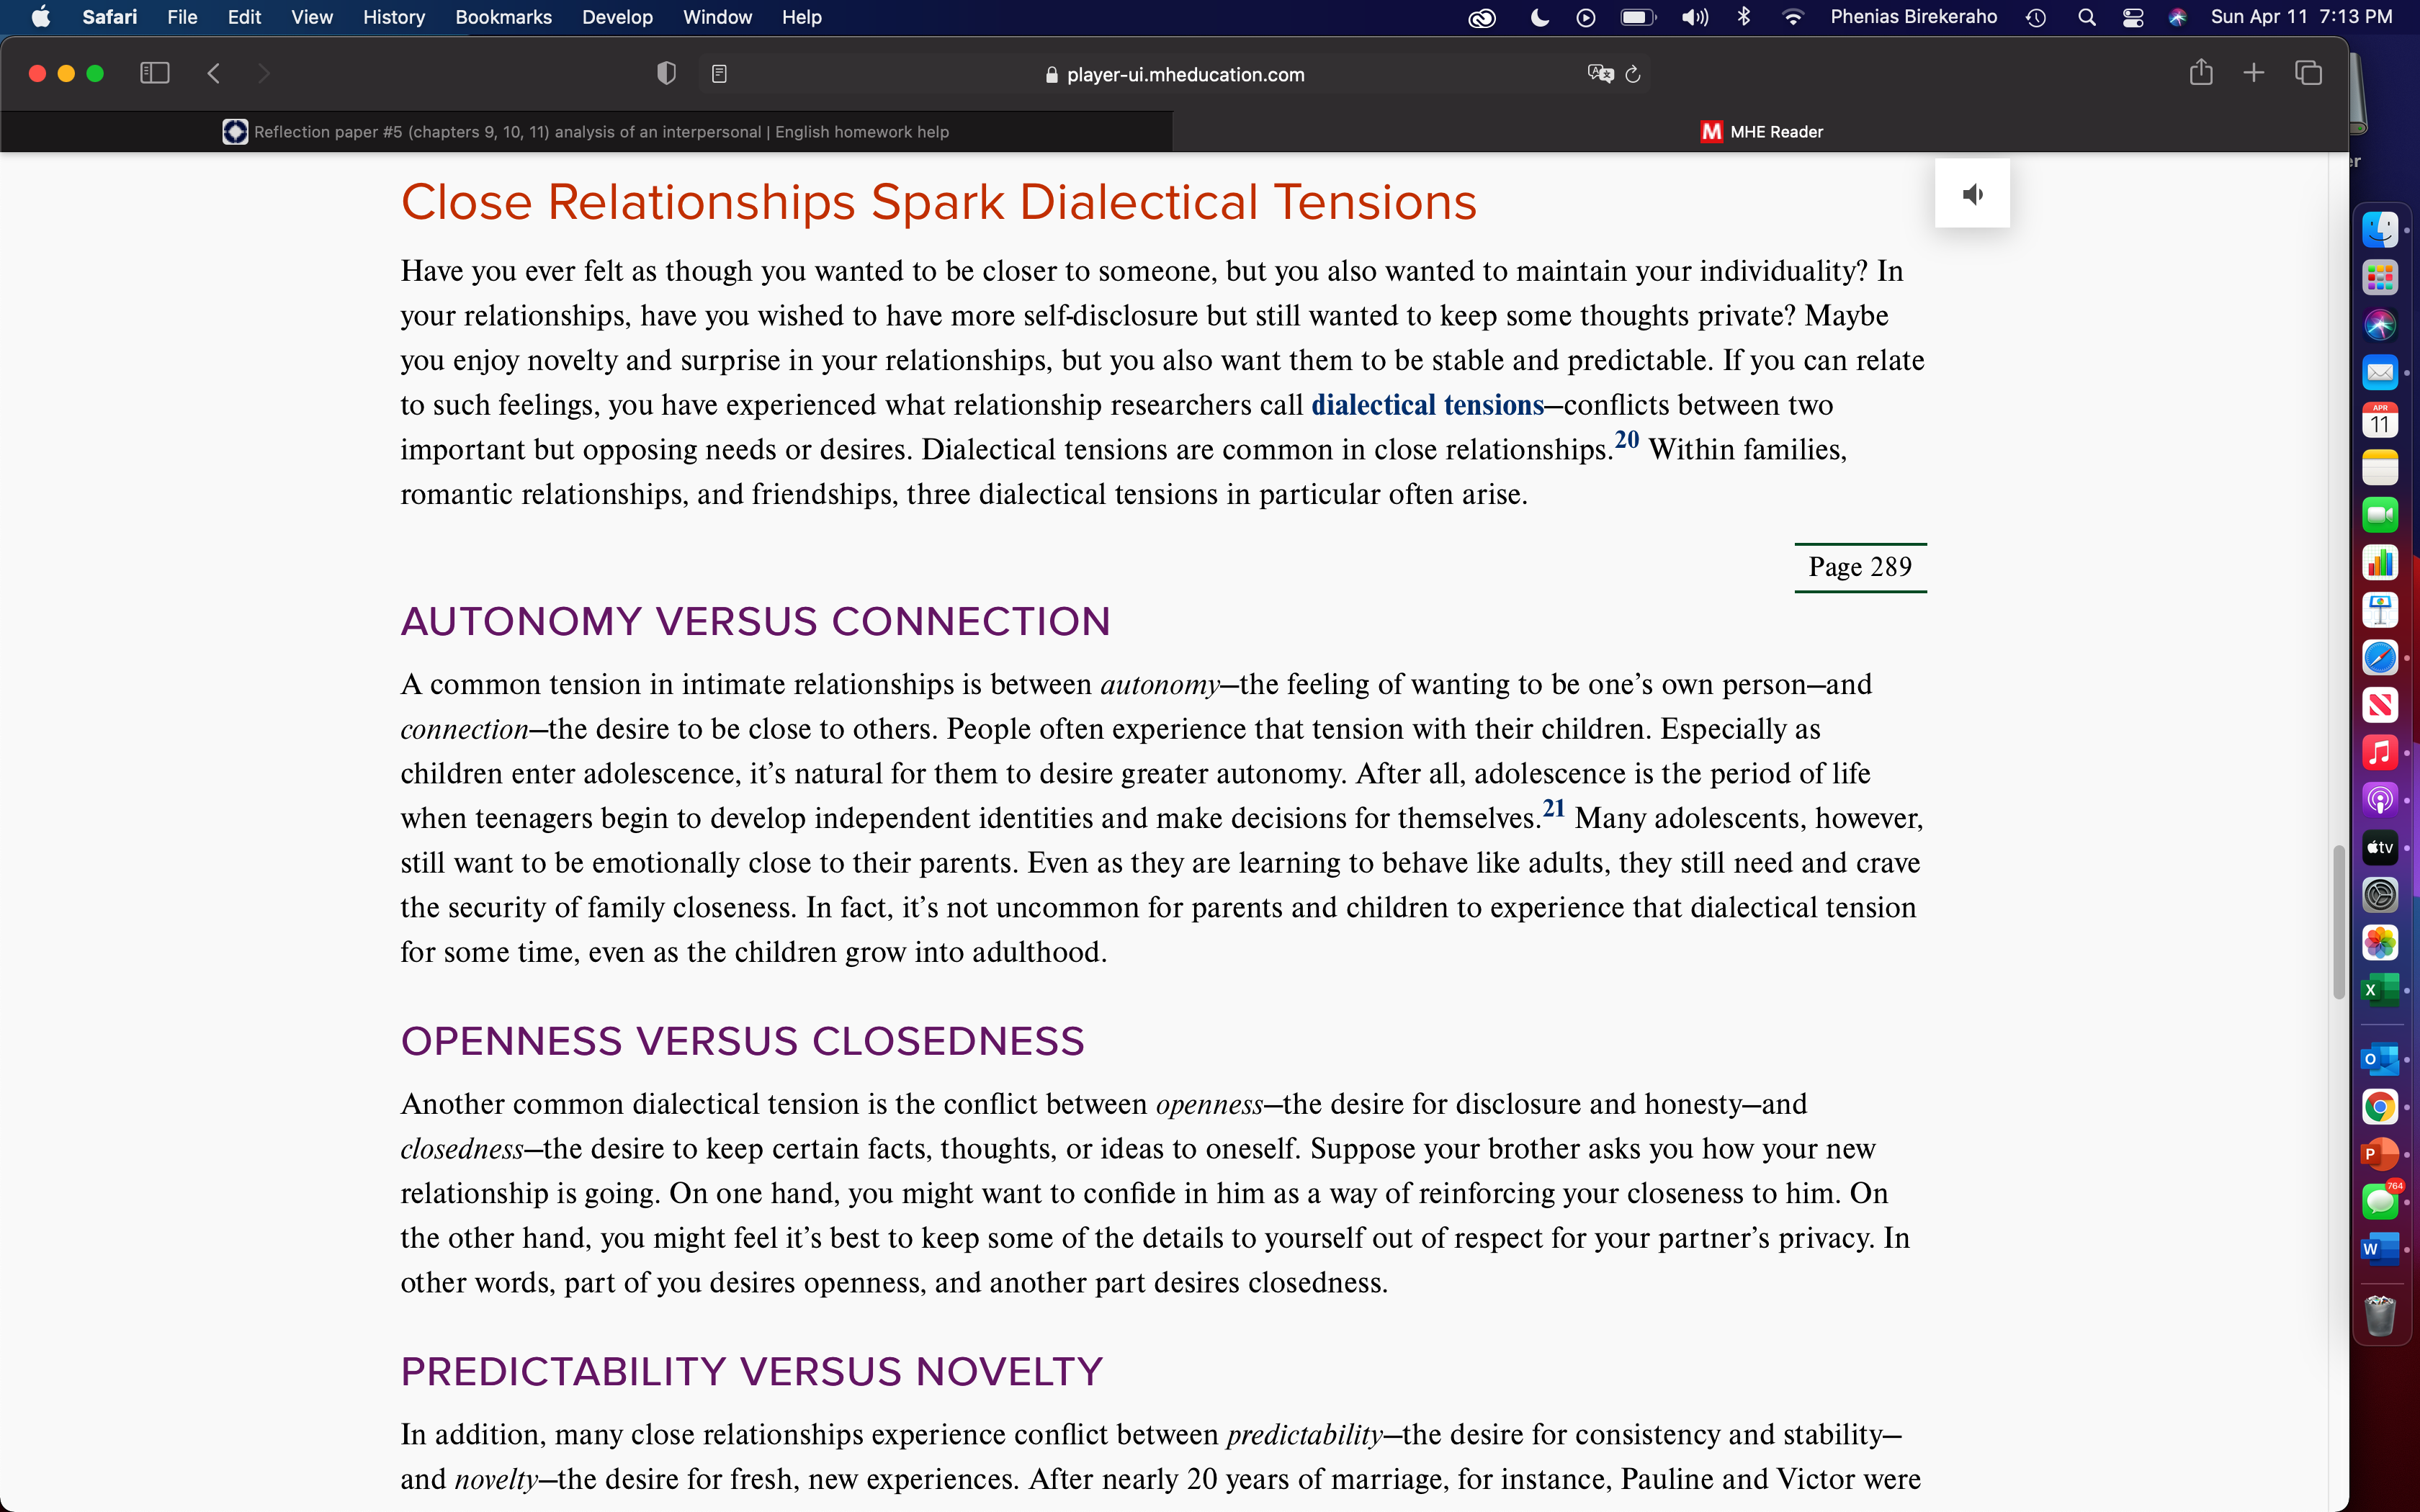Image resolution: width=2420 pixels, height=1512 pixels.
Task: Go back with the Safari back arrow
Action: 213,73
